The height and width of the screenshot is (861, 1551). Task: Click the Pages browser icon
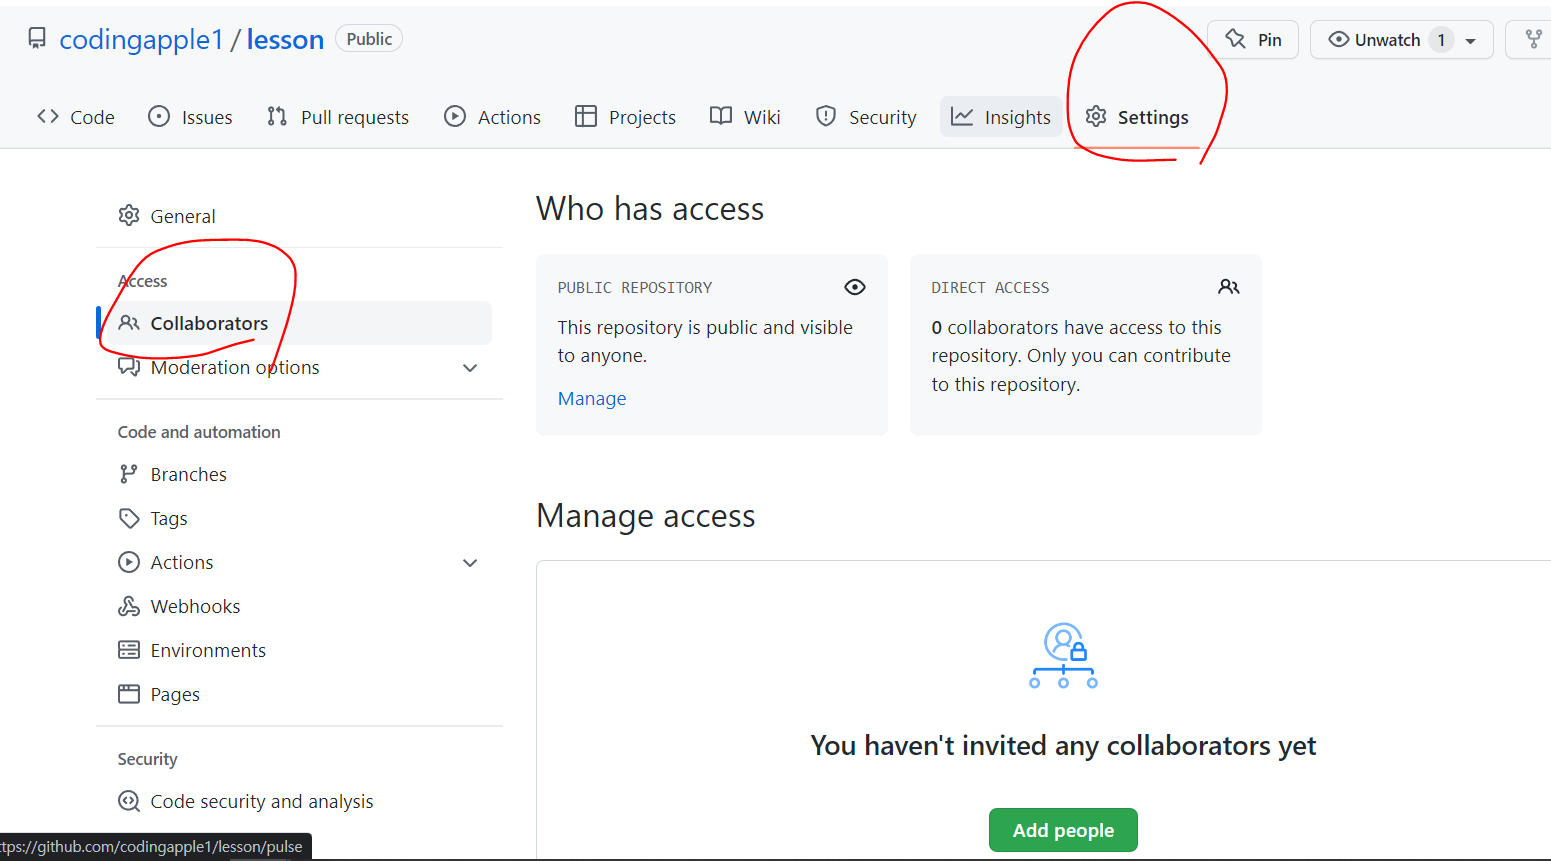129,694
